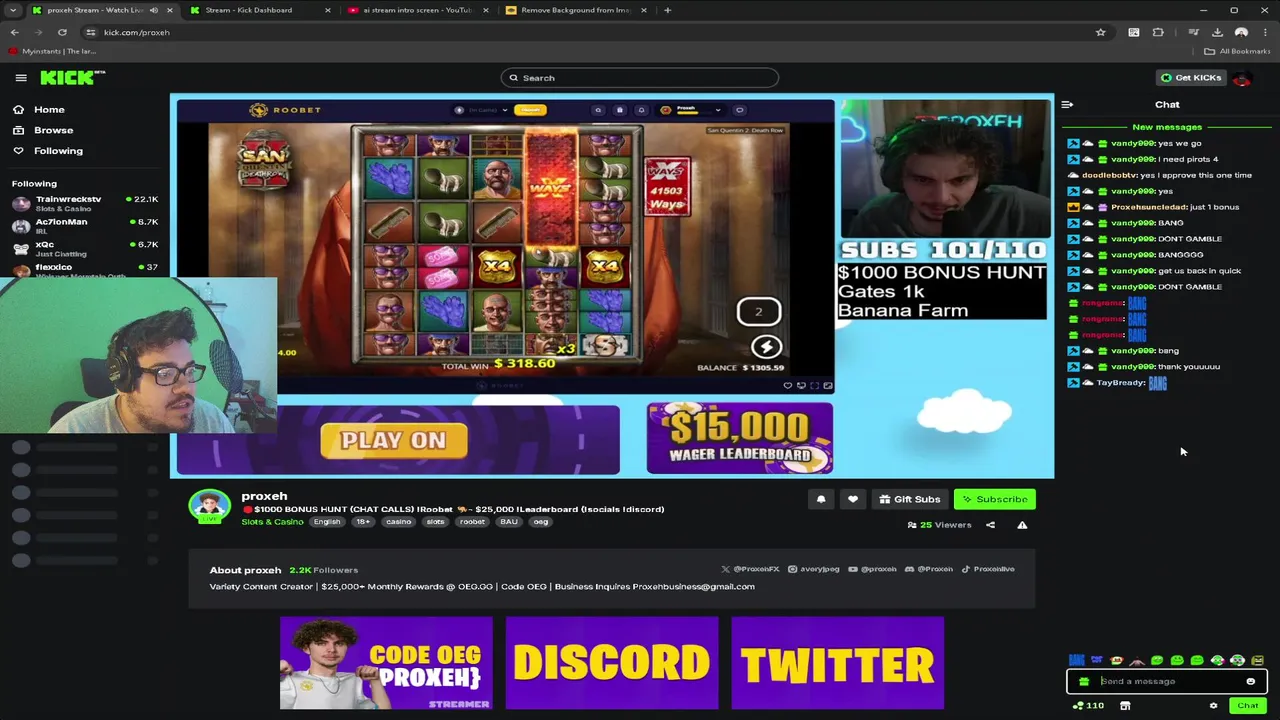Click the green gift icon in chat input
1280x720 pixels.
coord(1084,681)
